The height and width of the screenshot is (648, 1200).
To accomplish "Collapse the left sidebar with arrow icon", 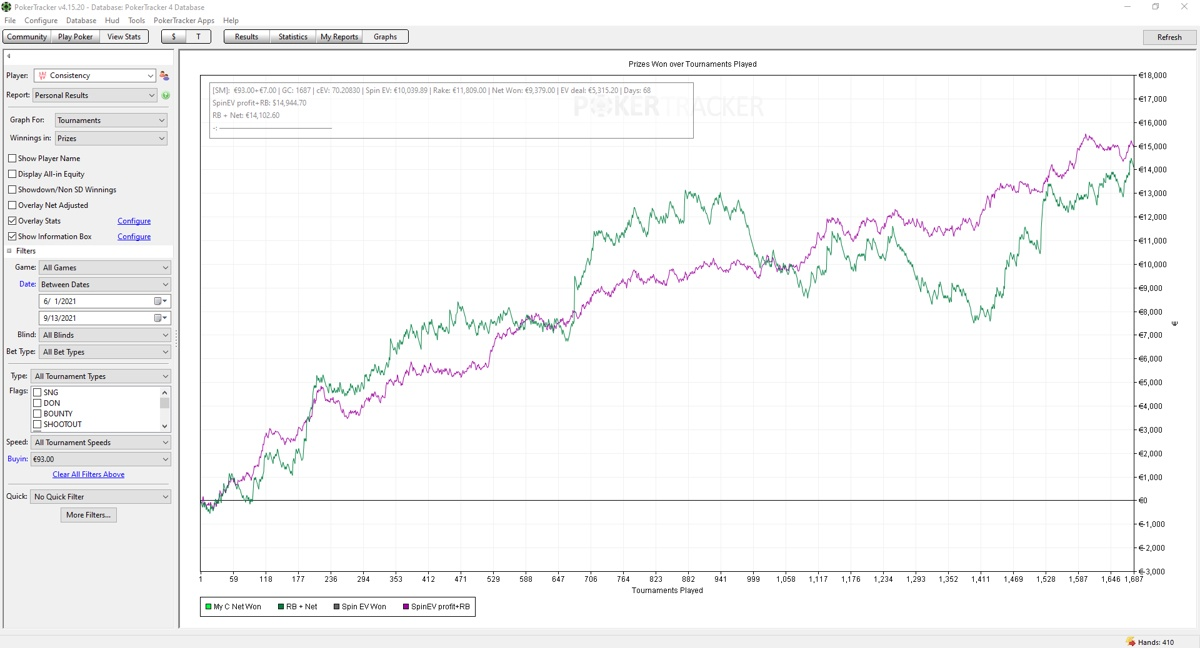I will 8,56.
